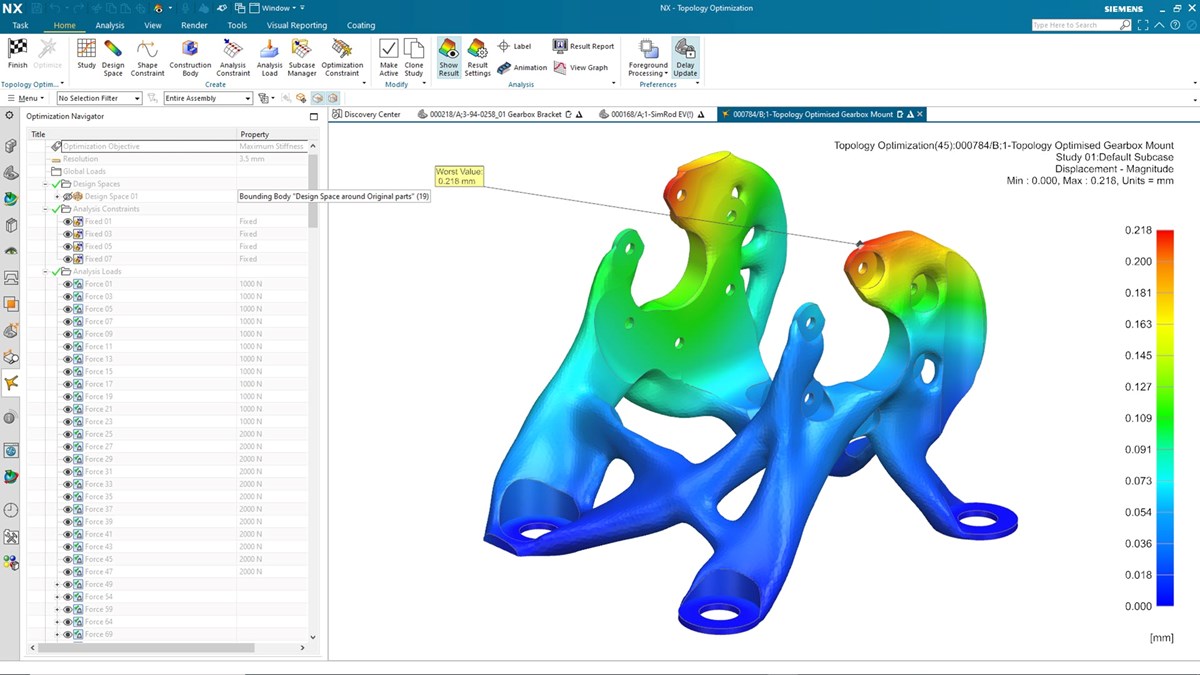
Task: Click the Clone Study icon
Action: (413, 50)
